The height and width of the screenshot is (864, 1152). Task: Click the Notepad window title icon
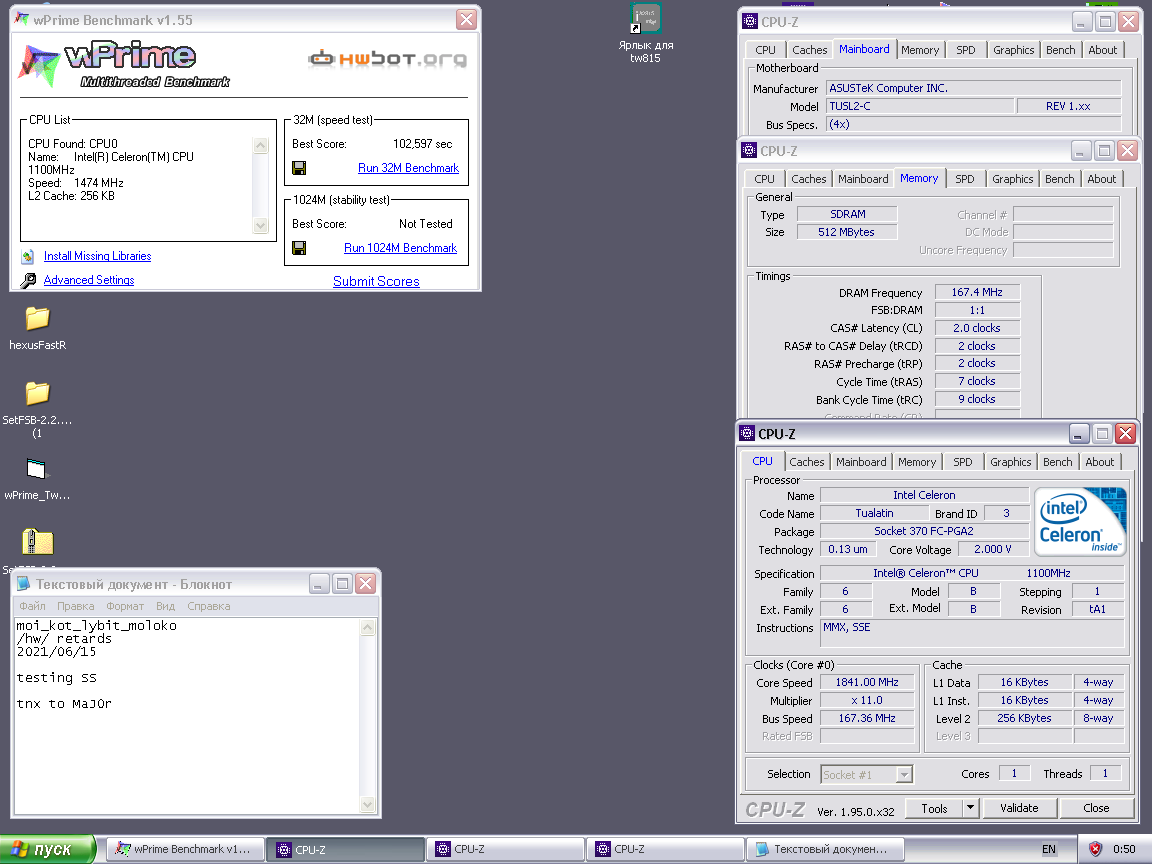coord(24,584)
